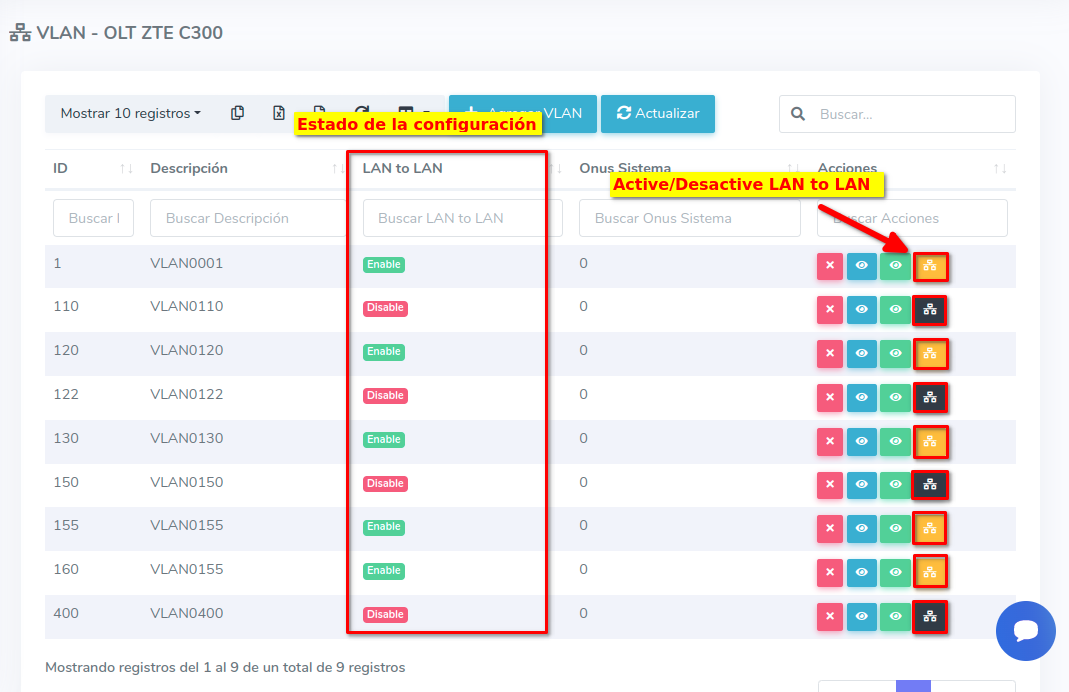The height and width of the screenshot is (692, 1069).
Task: Click the green eye icon for VLAN0120
Action: [896, 354]
